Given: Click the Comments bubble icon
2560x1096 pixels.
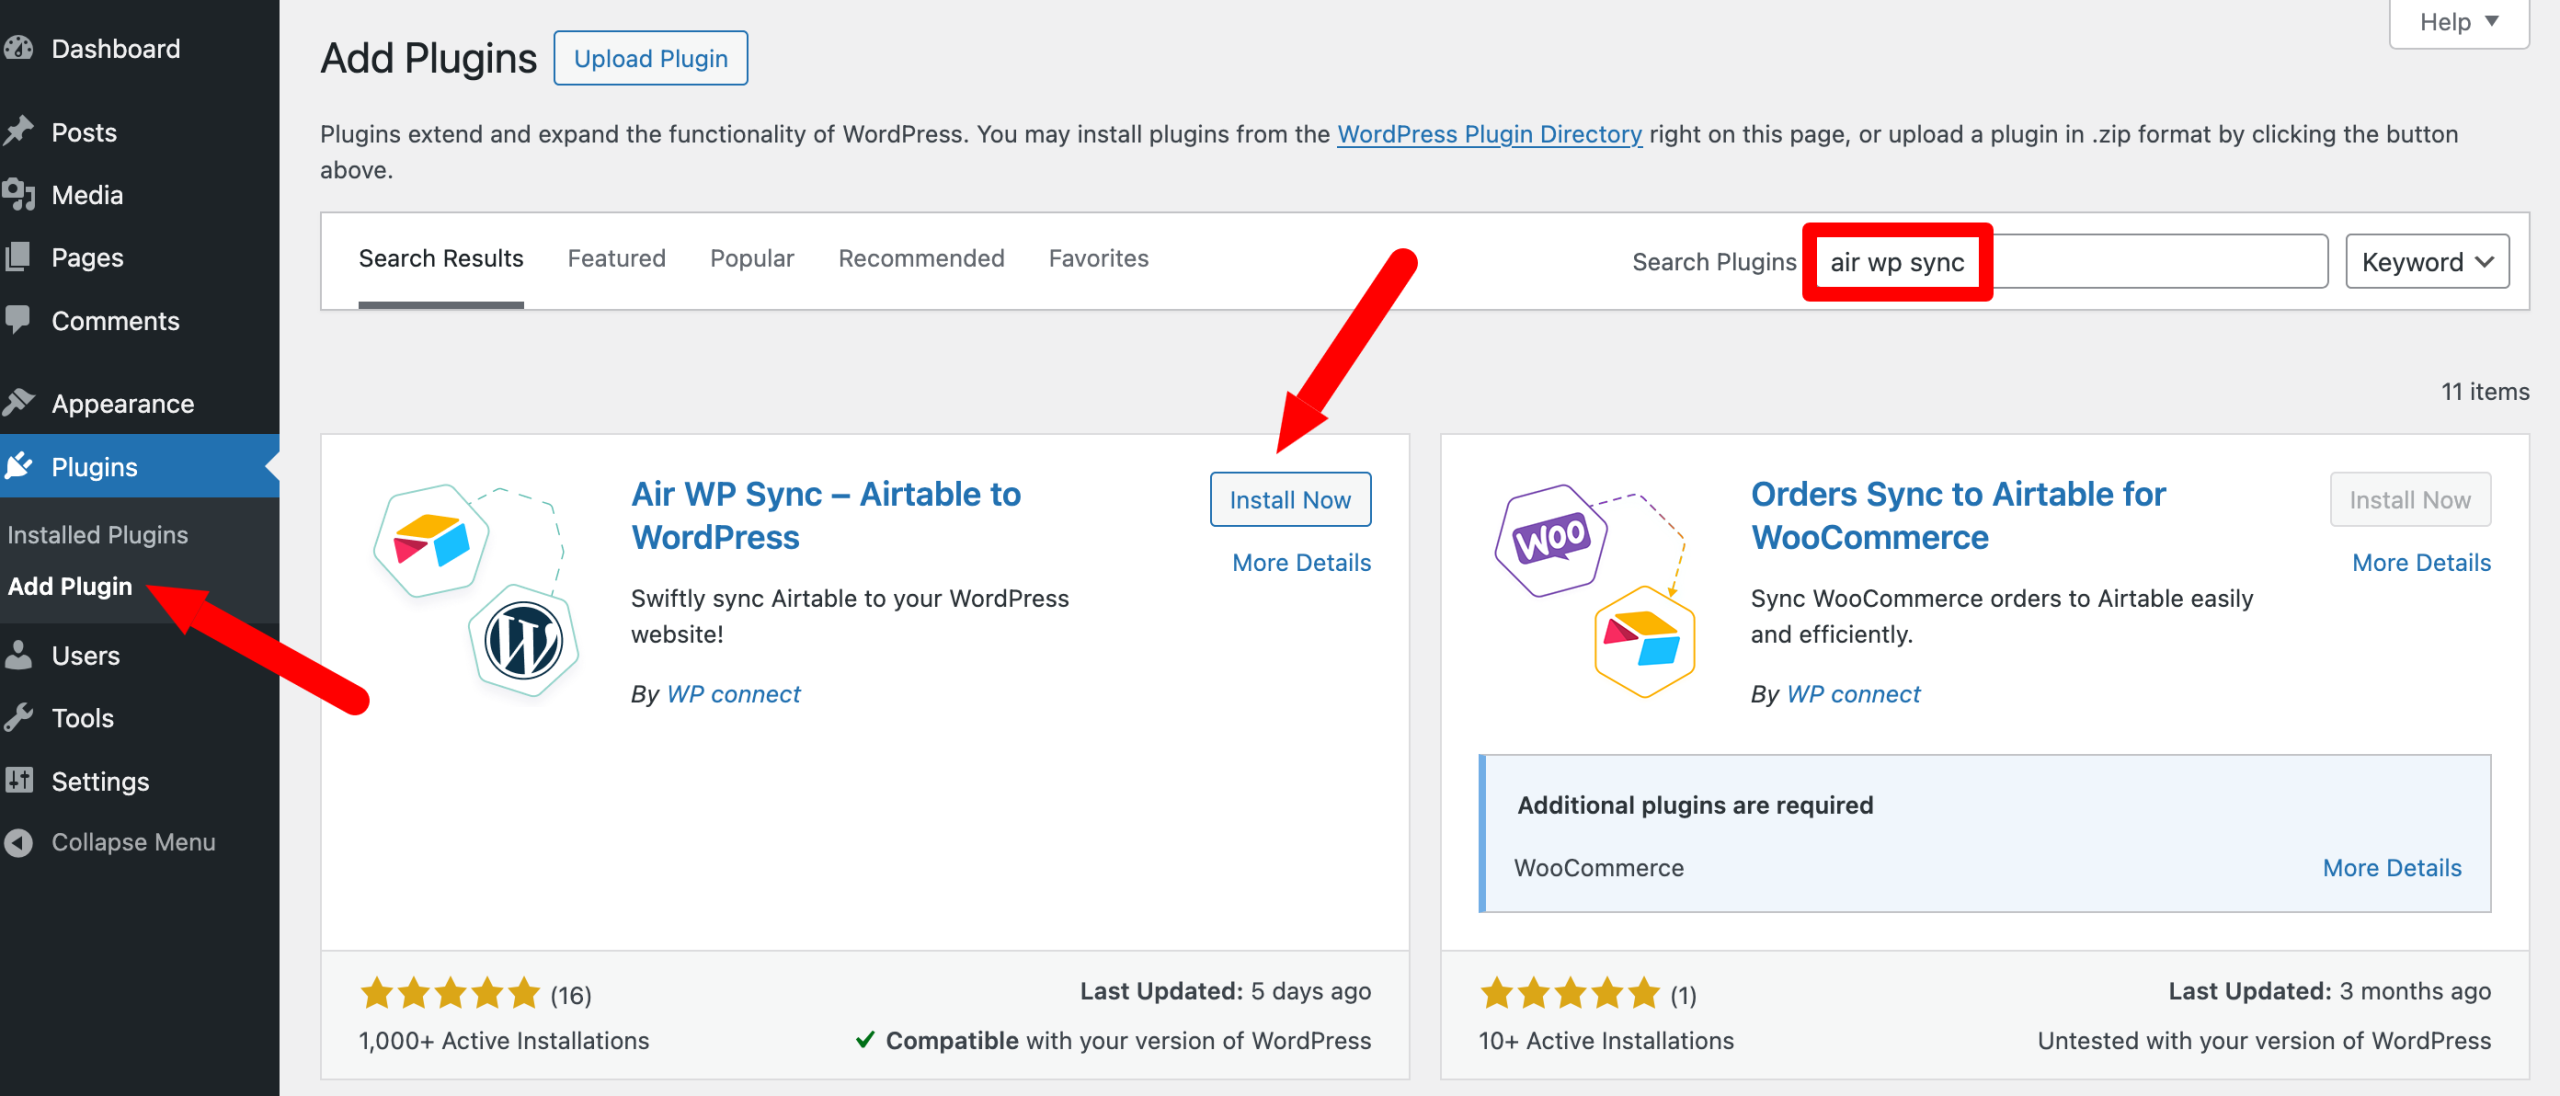Looking at the screenshot, I should pos(18,320).
